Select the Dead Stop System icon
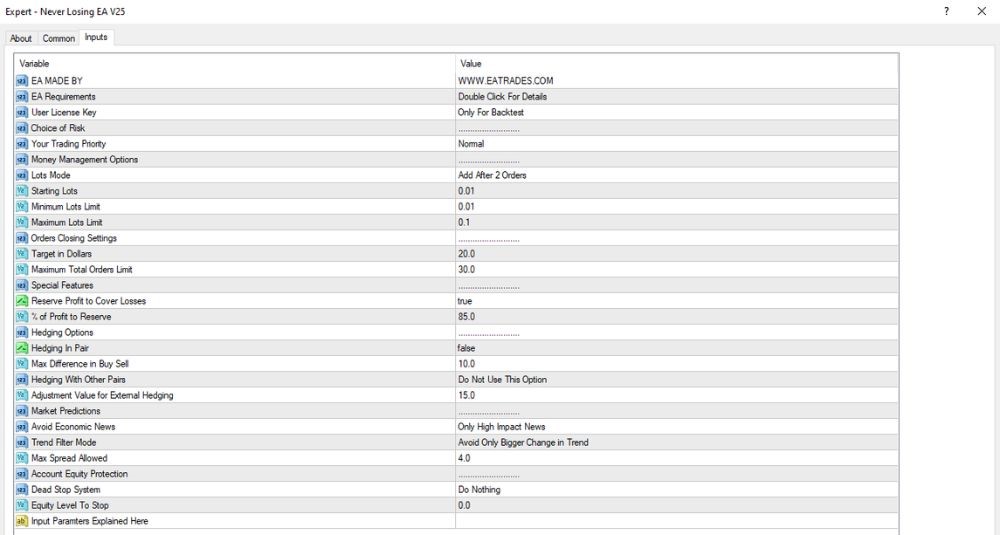This screenshot has width=1000, height=535. 22,490
